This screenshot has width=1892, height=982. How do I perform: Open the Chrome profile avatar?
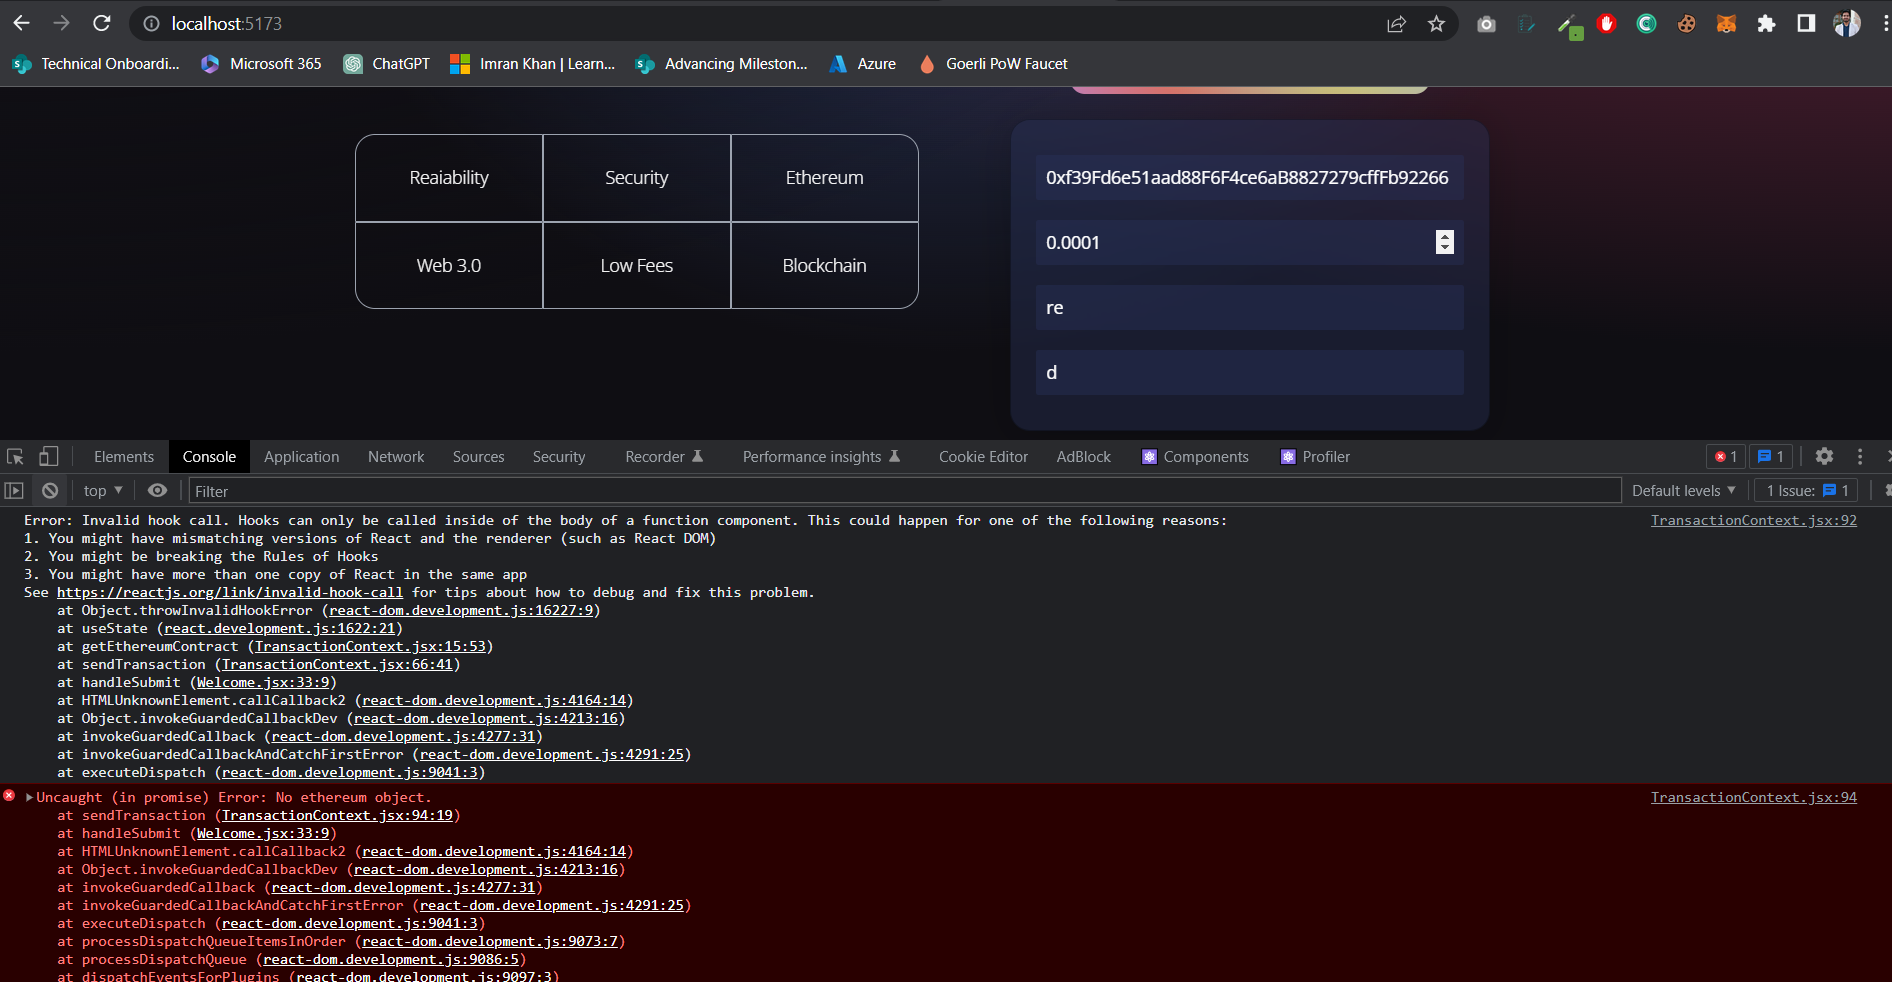1847,24
